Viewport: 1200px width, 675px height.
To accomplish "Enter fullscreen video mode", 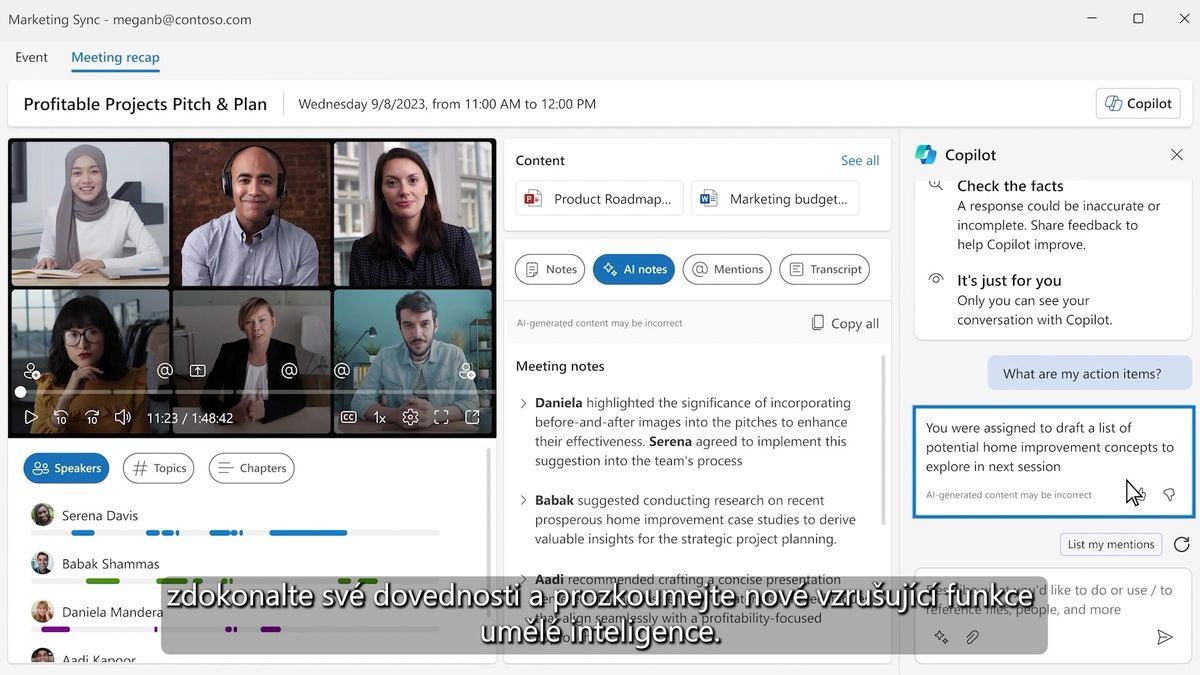I will [x=441, y=418].
